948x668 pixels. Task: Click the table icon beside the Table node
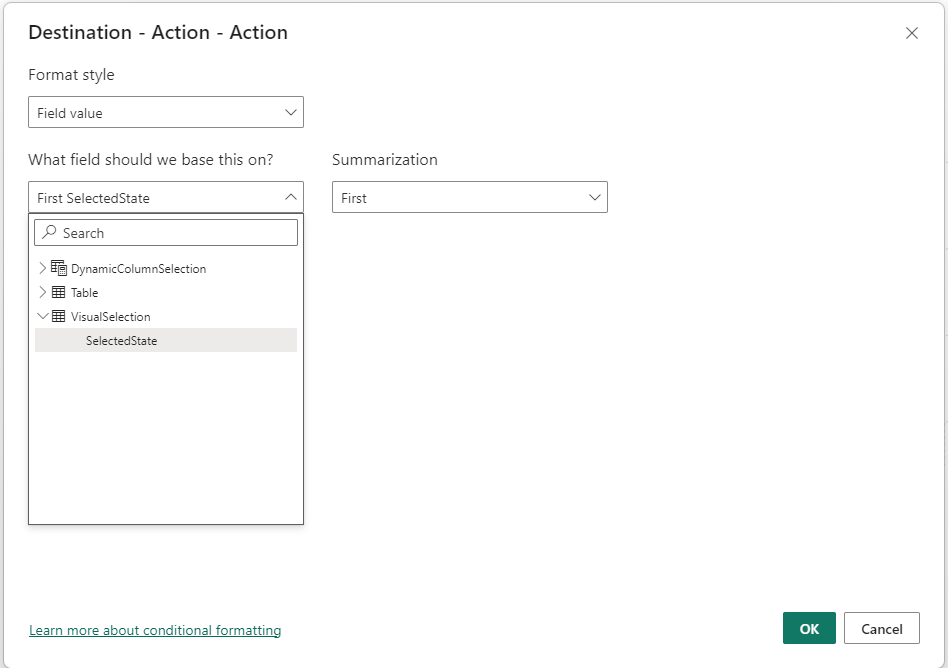[x=58, y=292]
